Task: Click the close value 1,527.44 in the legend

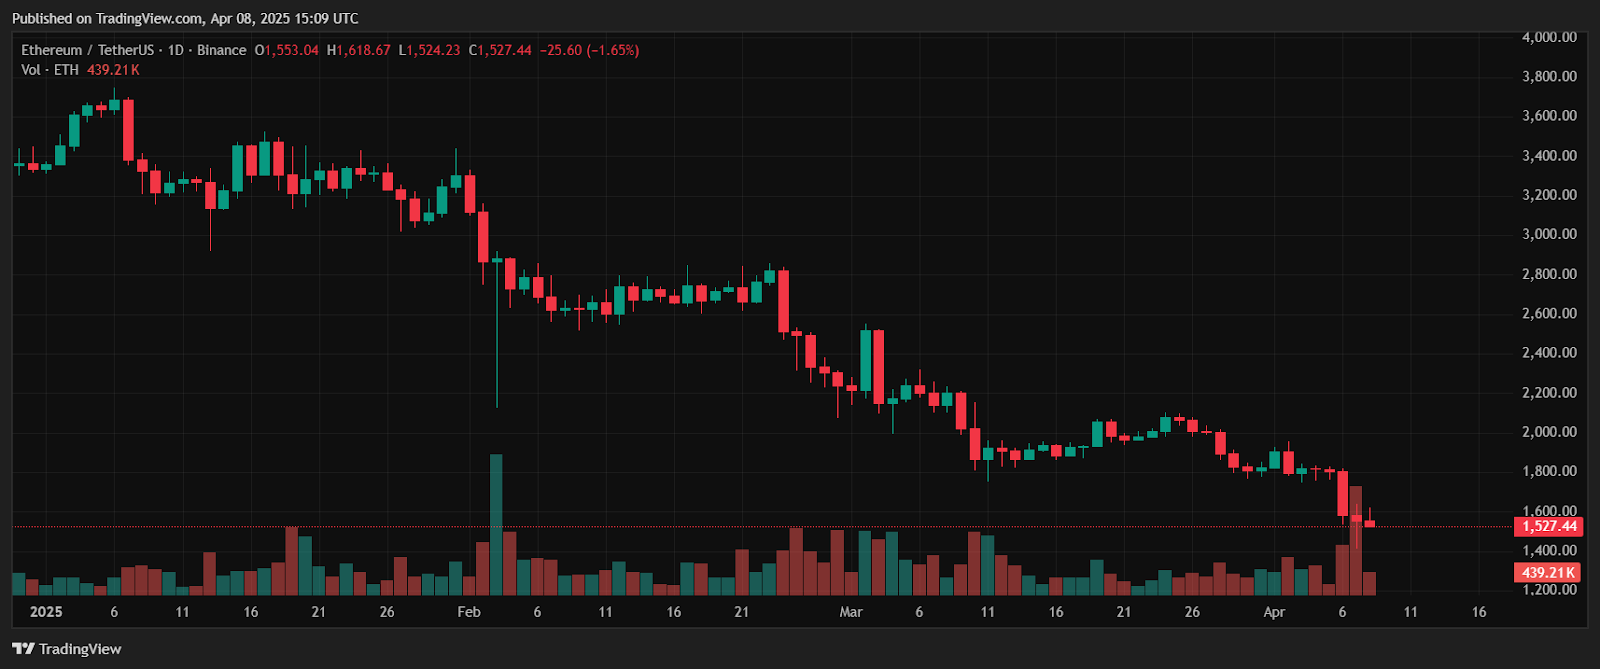Action: pos(505,50)
